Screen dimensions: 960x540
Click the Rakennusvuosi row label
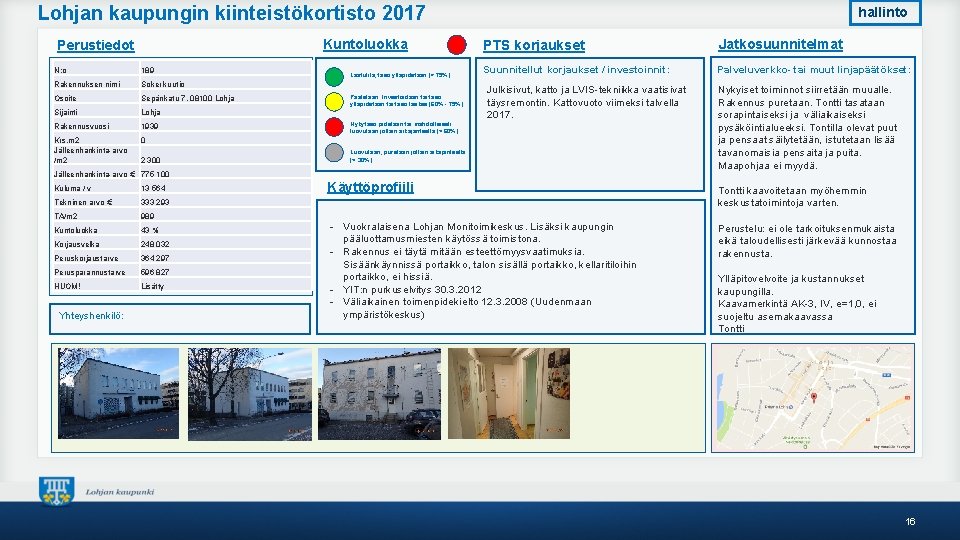coord(82,126)
